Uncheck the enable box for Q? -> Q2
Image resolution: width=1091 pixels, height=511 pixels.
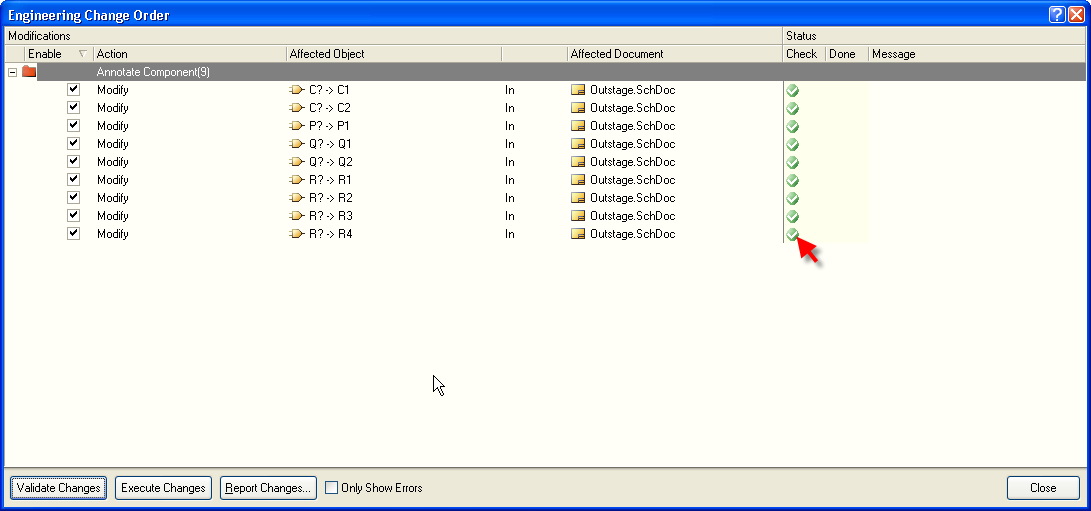coord(73,162)
